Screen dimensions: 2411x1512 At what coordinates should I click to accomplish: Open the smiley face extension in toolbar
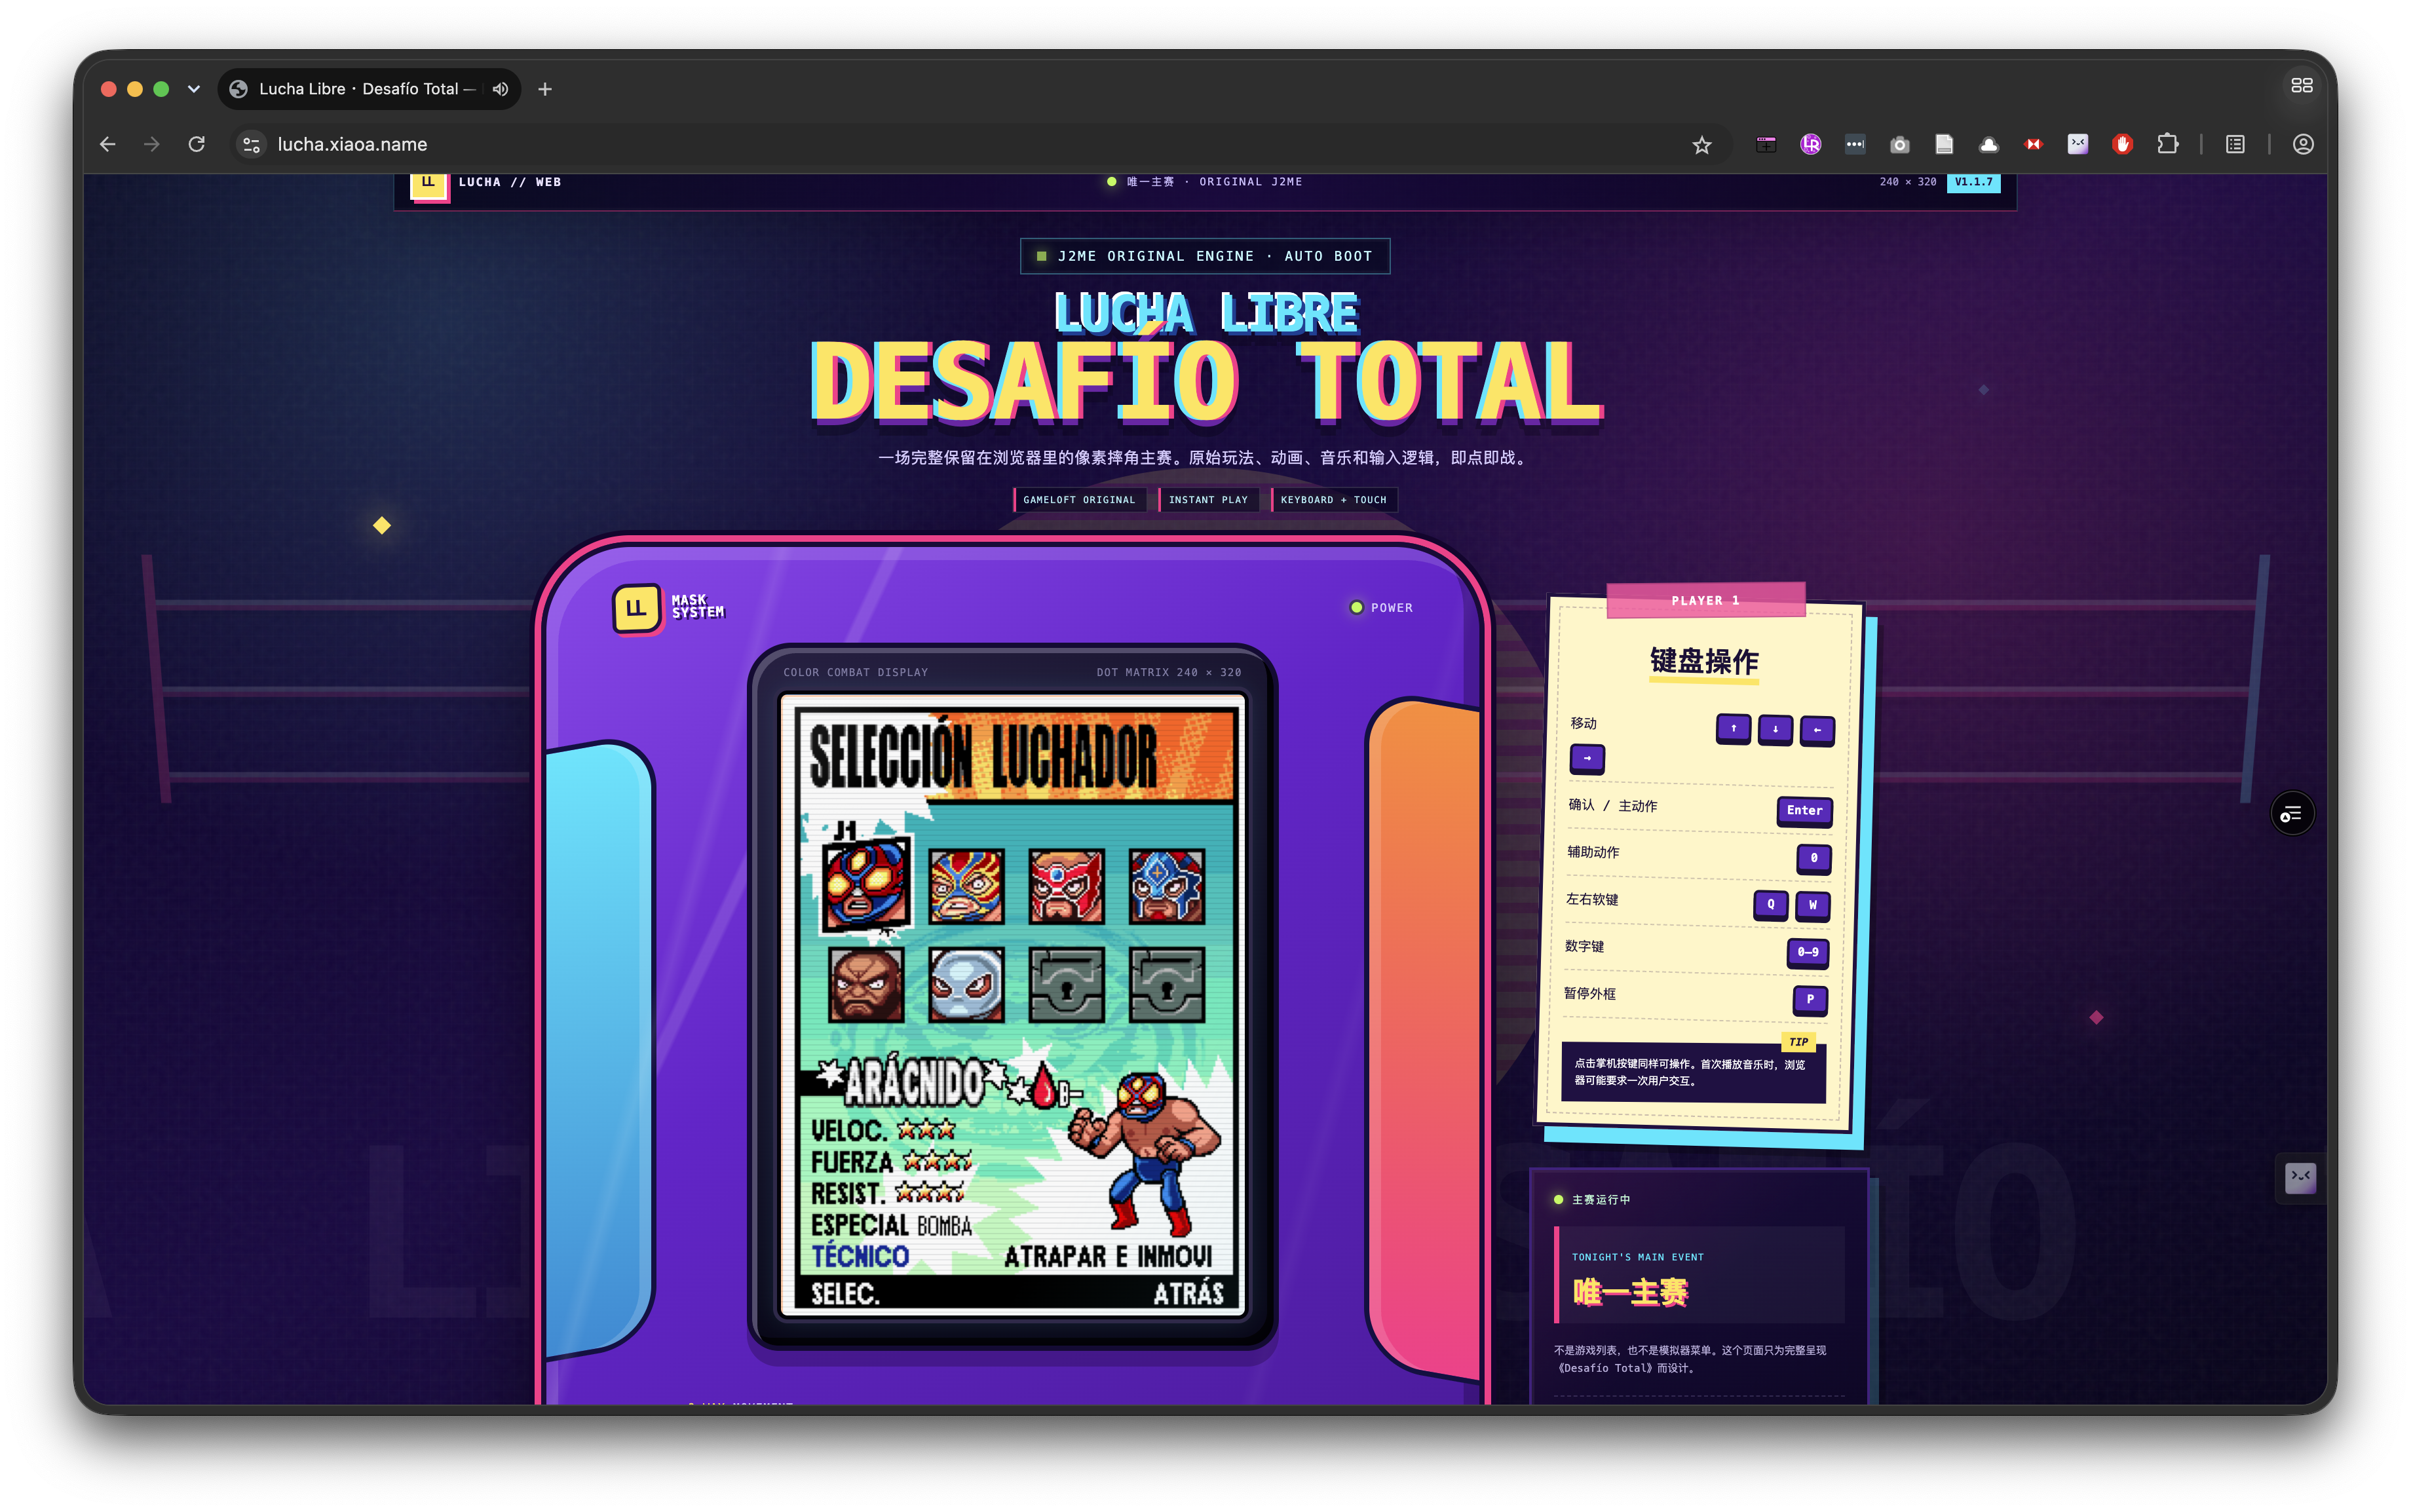2078,145
